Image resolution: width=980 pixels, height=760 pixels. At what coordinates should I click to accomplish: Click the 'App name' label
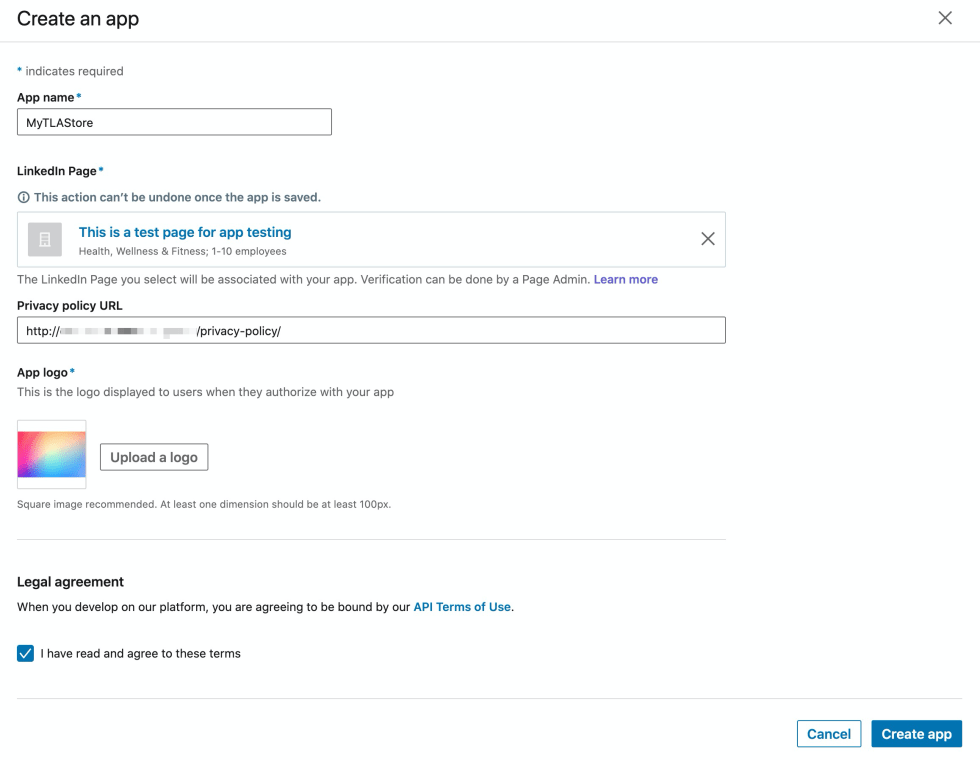point(46,98)
